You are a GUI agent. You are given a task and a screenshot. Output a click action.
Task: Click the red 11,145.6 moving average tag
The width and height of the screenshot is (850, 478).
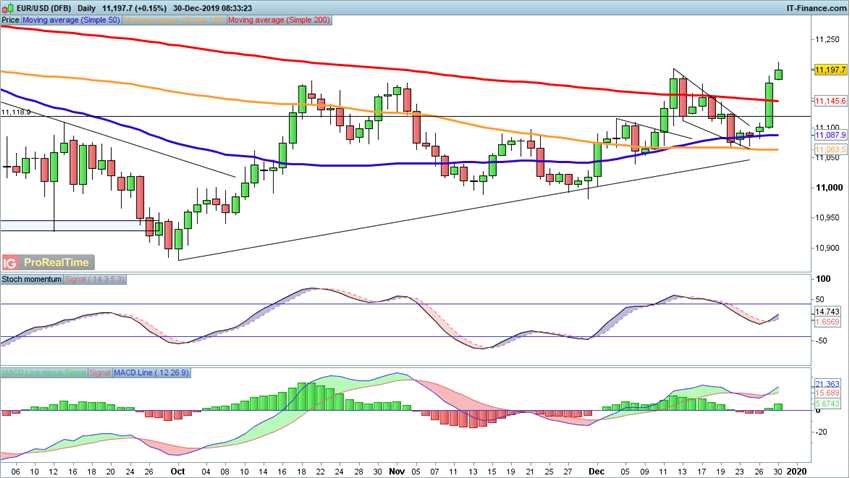click(830, 101)
